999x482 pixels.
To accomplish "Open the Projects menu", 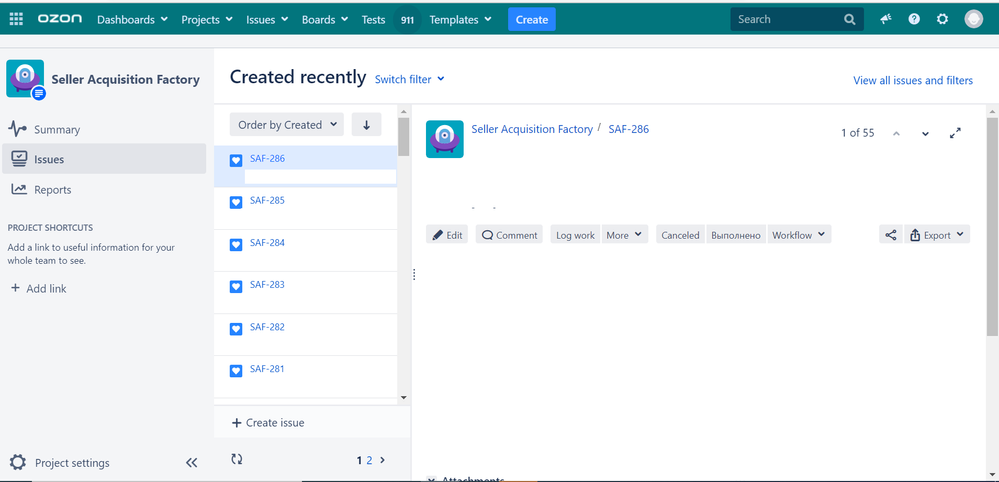I will 207,20.
